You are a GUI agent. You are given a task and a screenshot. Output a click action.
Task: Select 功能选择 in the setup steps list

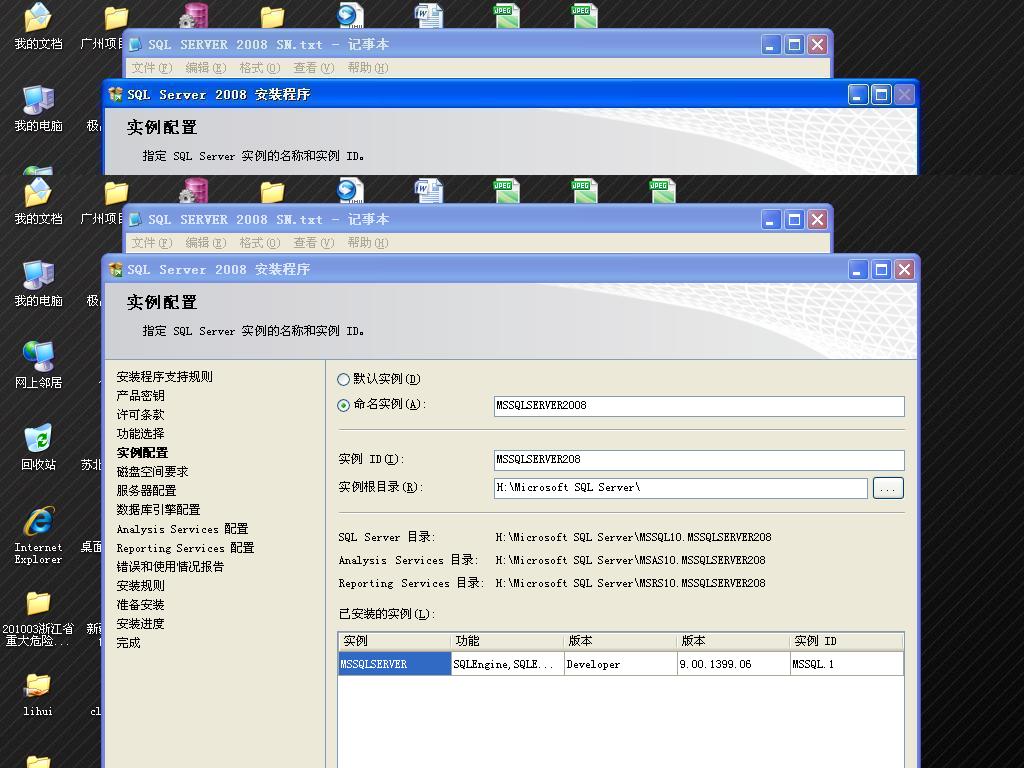click(x=140, y=434)
